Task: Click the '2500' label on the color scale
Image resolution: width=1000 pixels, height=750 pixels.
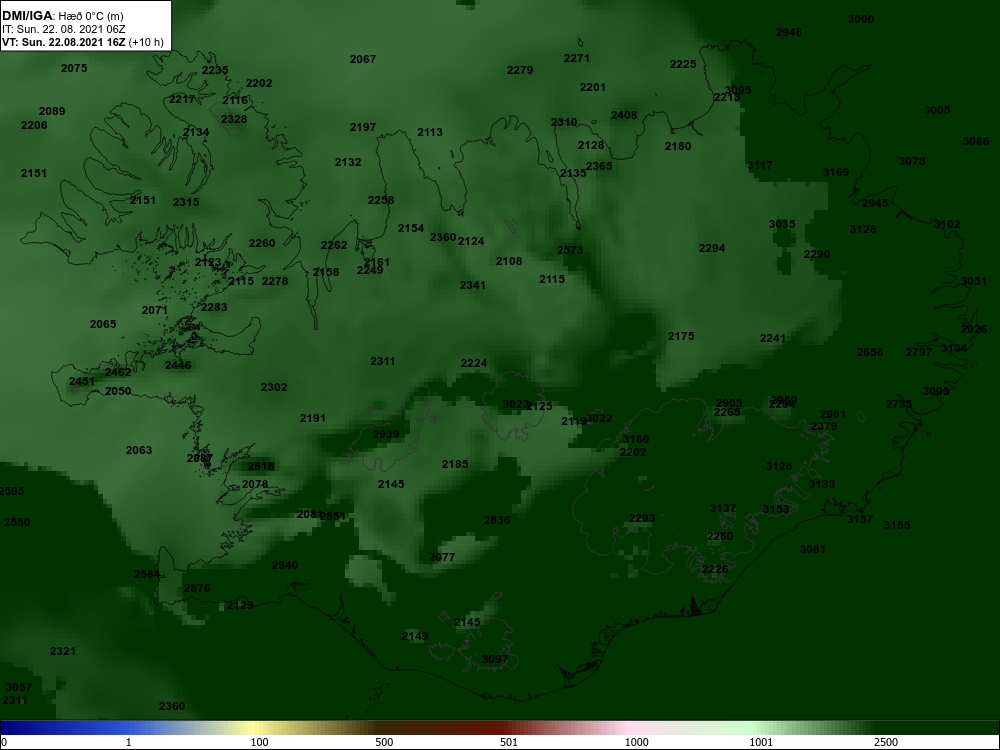Action: click(886, 742)
